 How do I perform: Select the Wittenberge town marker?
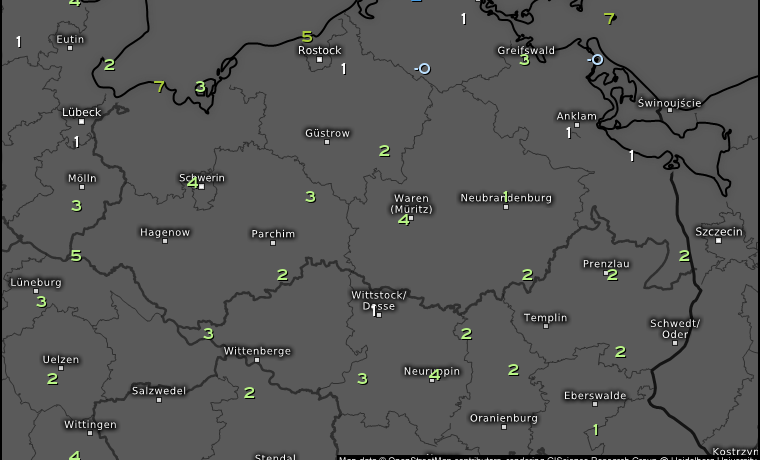pyautogui.click(x=257, y=360)
